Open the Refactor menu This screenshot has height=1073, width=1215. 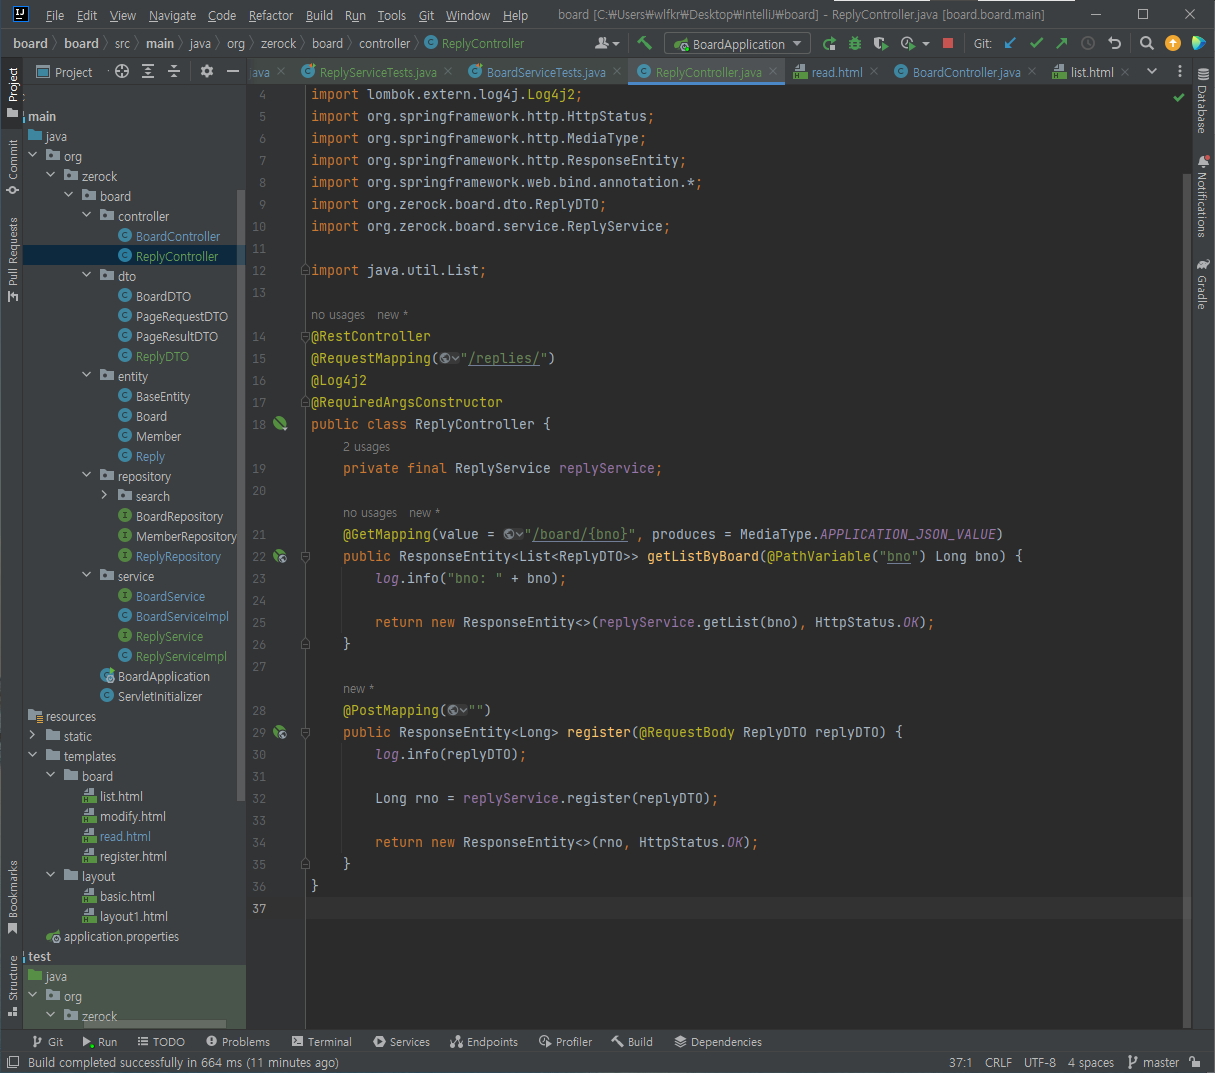(271, 15)
